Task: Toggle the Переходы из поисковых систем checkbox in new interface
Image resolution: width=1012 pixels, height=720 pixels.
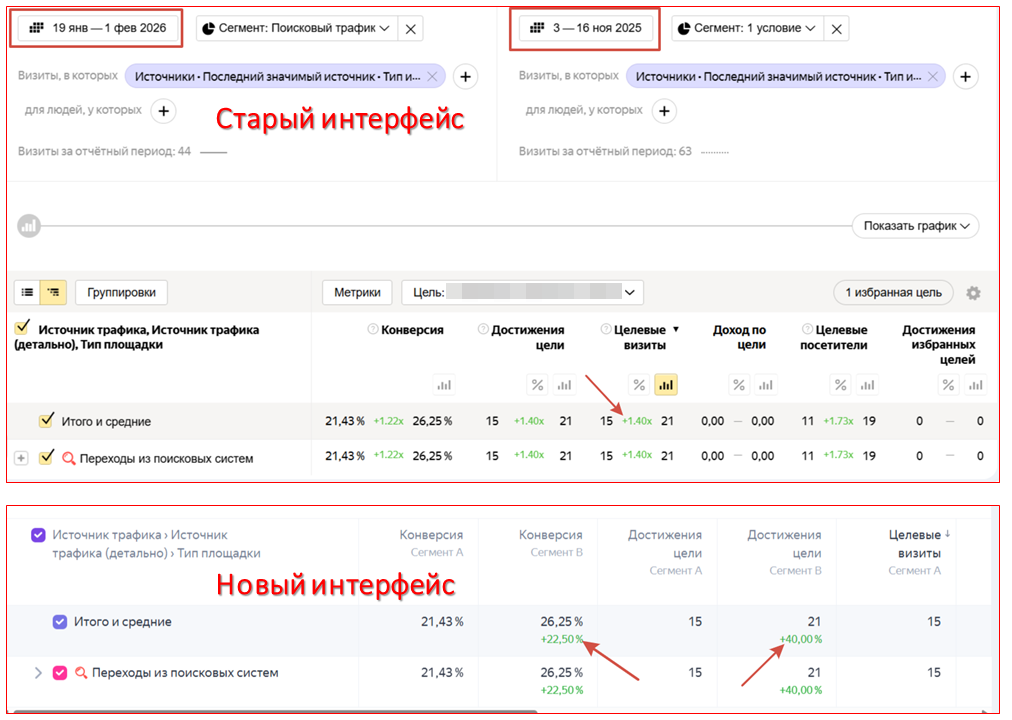Action: pos(60,673)
